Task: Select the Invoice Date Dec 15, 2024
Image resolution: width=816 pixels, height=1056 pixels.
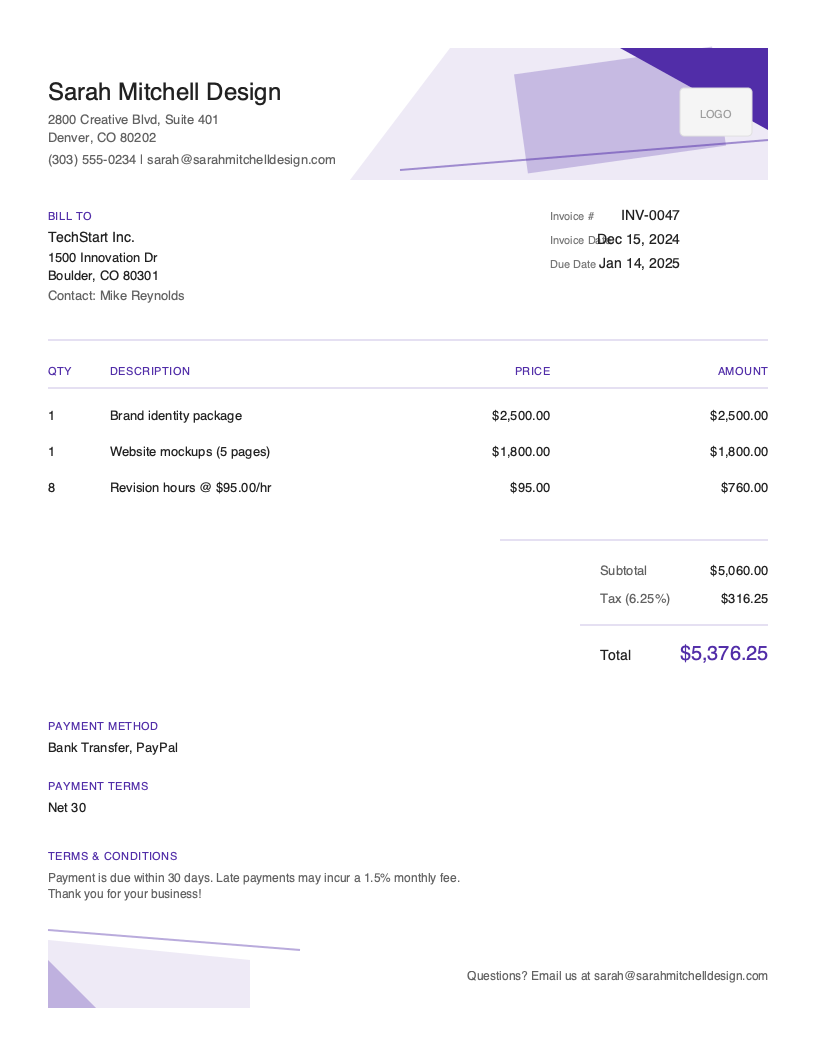Action: (638, 239)
